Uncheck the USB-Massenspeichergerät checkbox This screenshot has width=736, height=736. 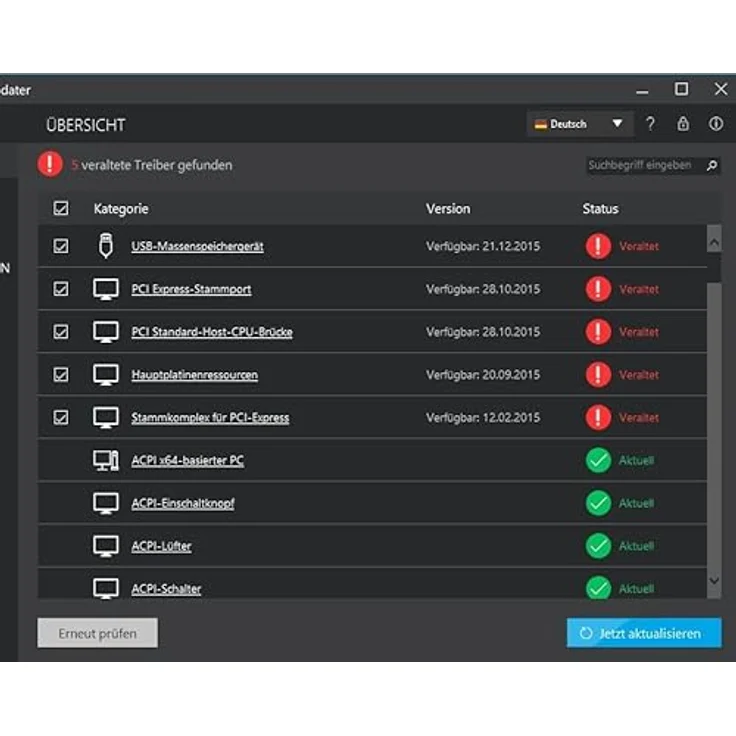point(61,246)
